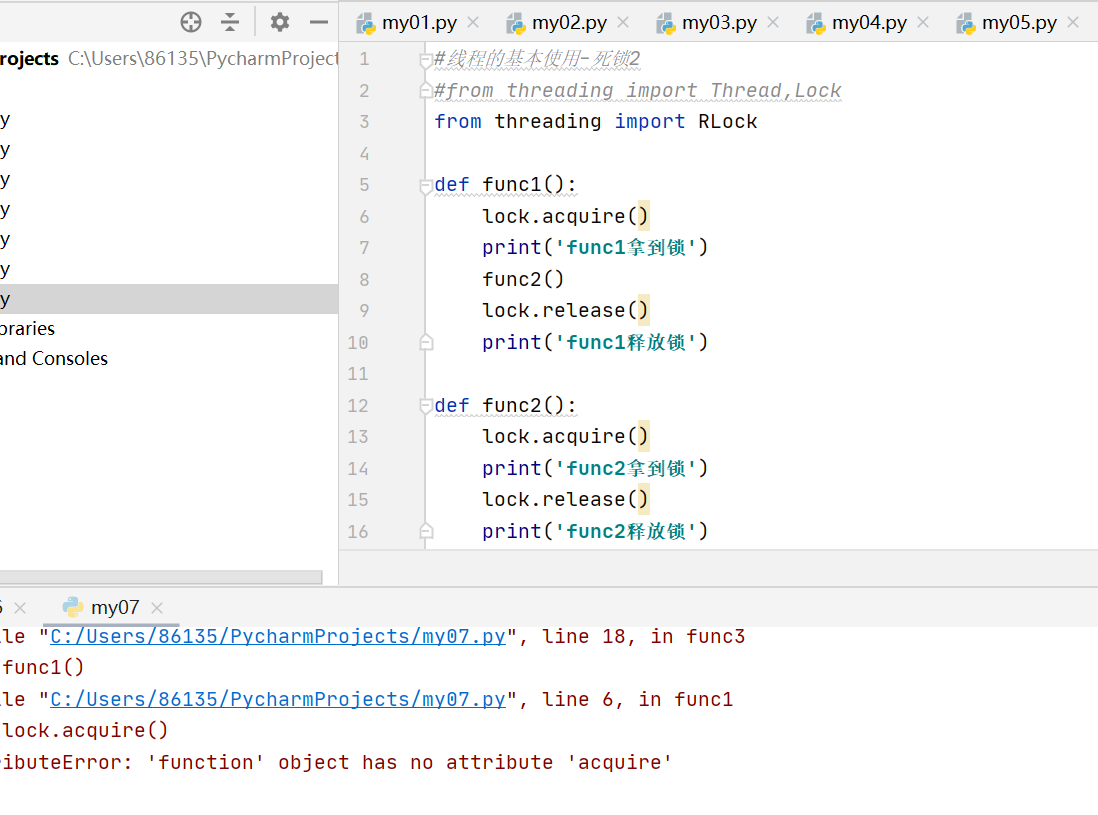Switch to the my04.py editor tab

coord(869,23)
